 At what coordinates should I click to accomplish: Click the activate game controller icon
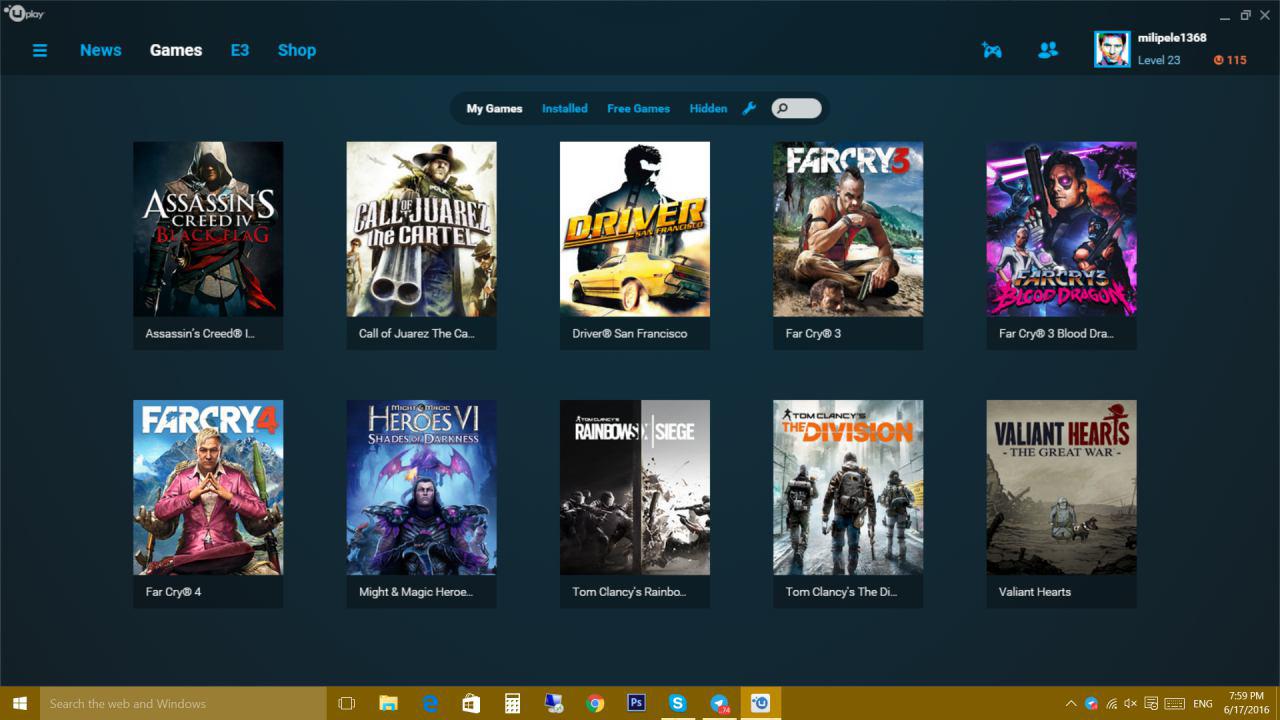992,50
